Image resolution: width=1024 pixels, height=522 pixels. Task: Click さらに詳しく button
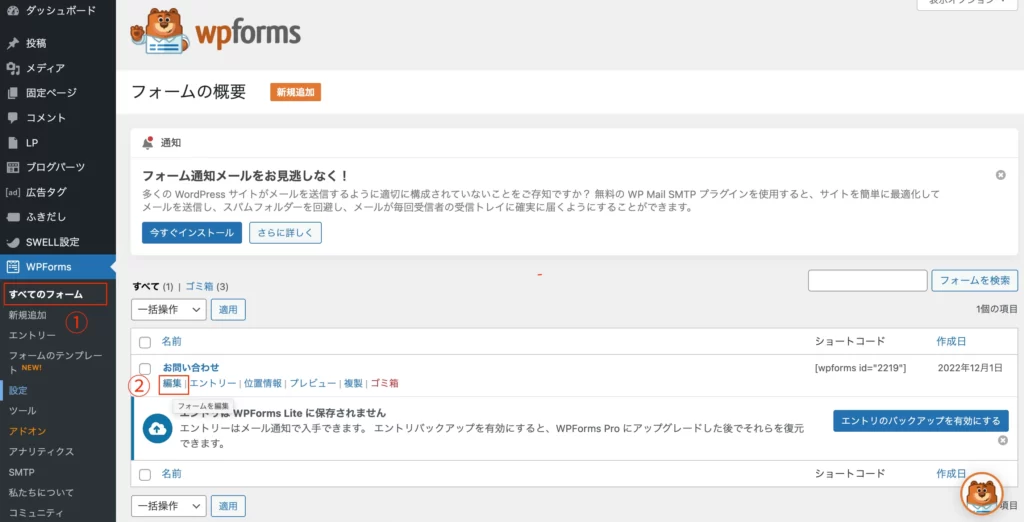(x=285, y=233)
